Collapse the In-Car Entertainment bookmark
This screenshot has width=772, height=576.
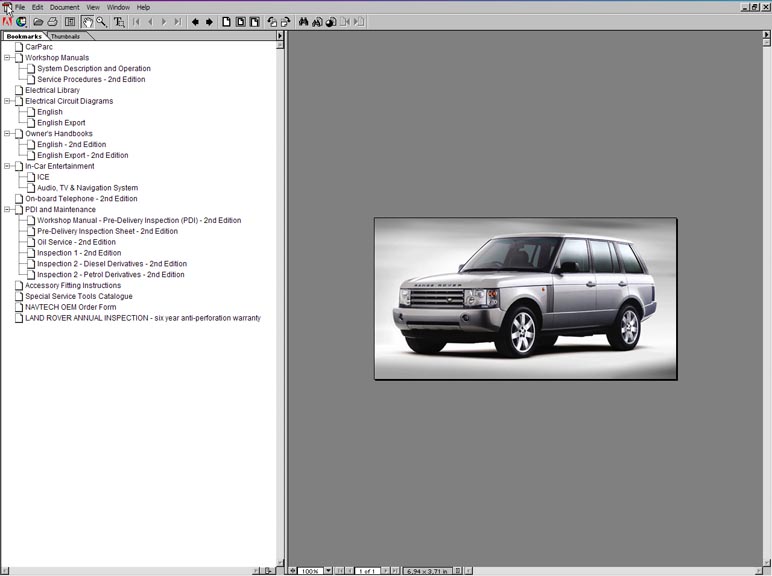(x=7, y=167)
